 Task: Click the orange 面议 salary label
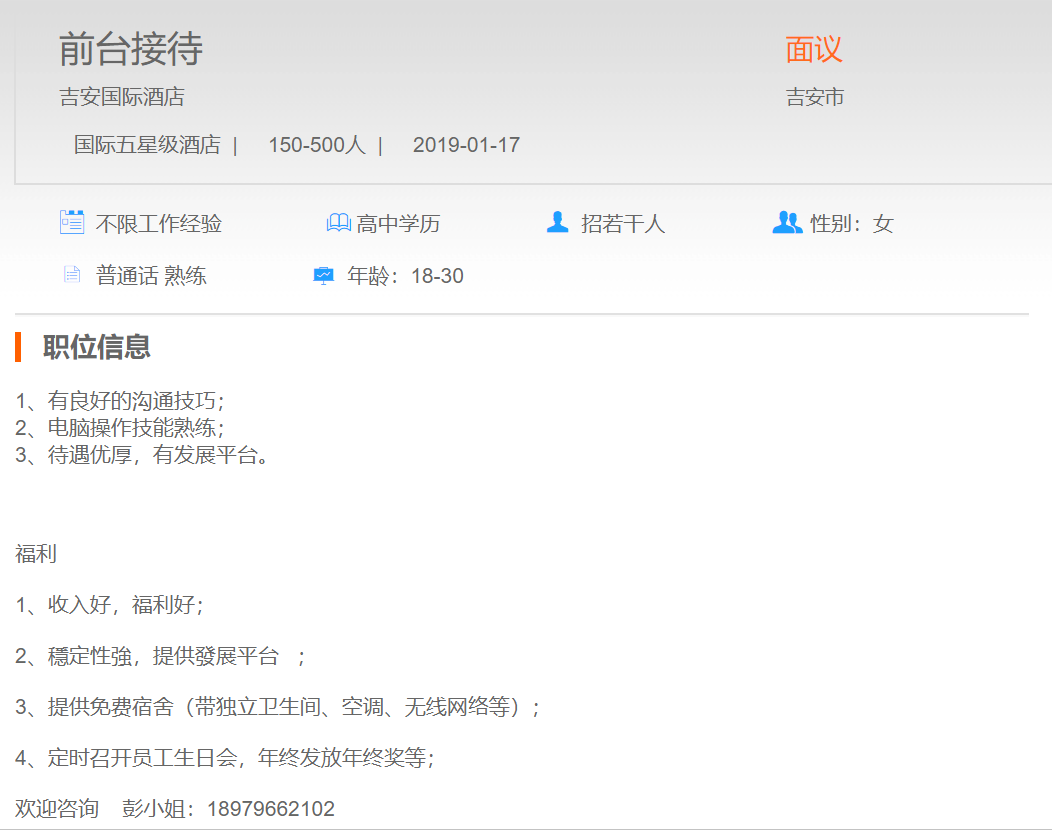click(x=814, y=49)
